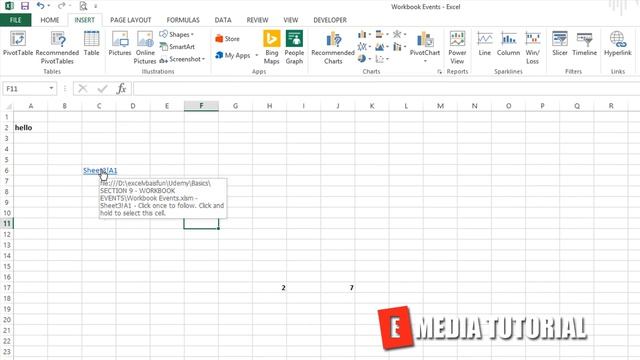640x360 pixels.
Task: Open the My Apps dropdown arrow
Action: click(x=257, y=55)
